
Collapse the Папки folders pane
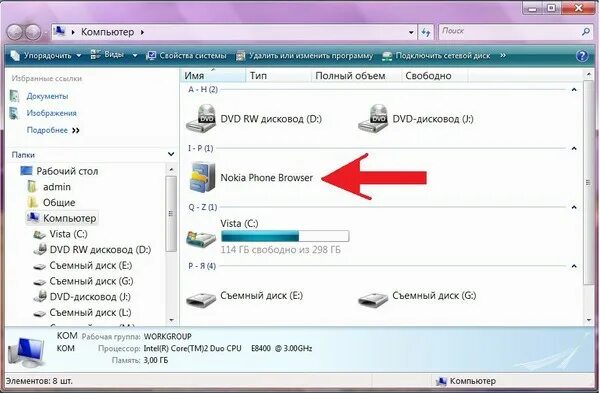[171, 154]
